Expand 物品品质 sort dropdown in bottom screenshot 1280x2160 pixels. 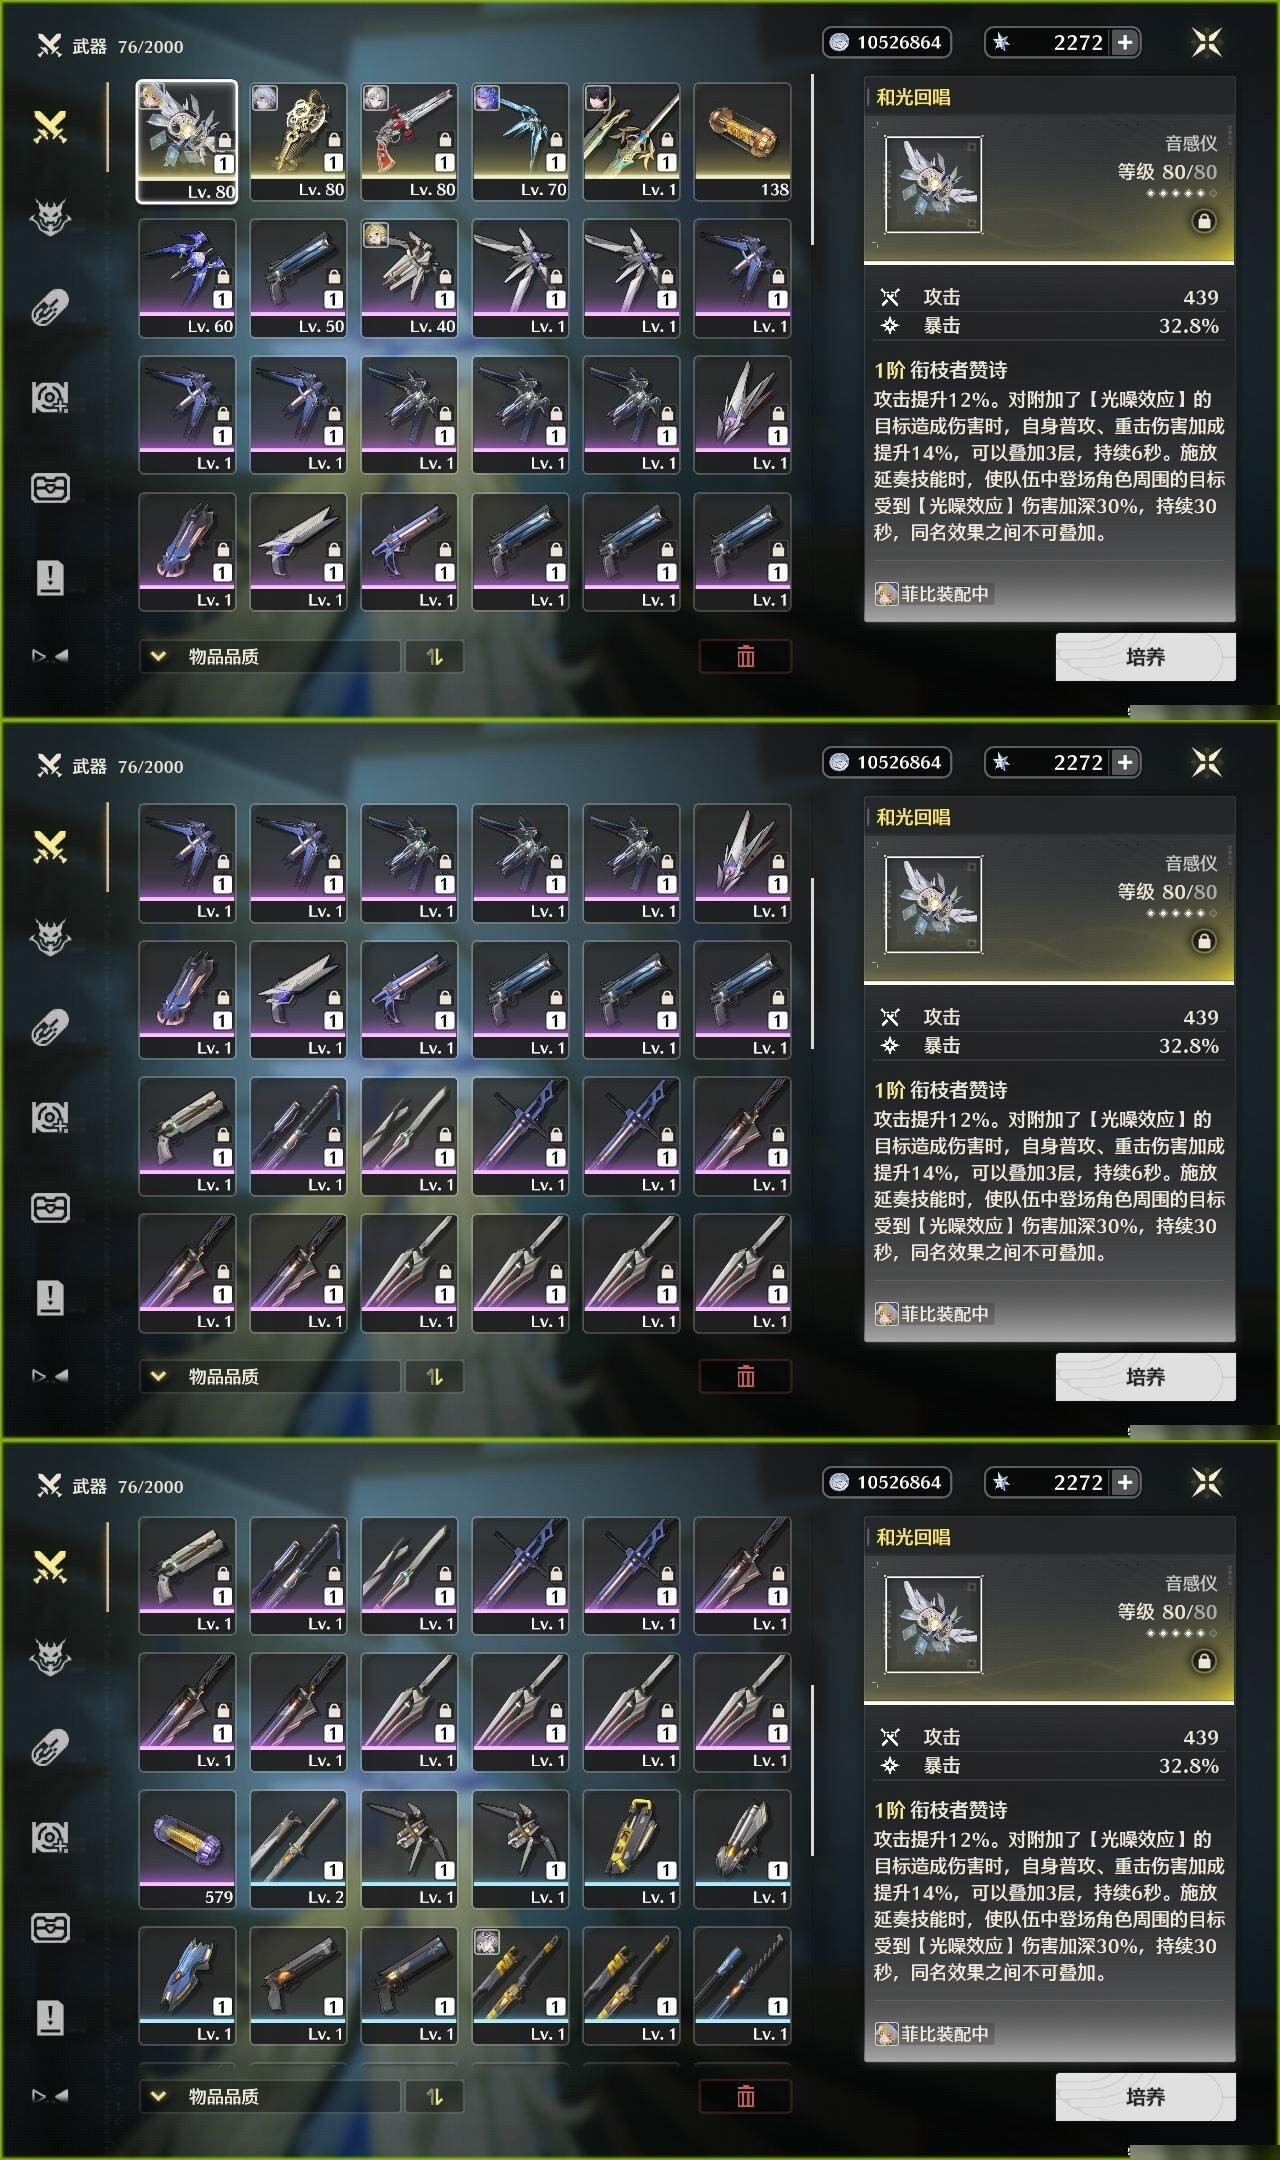coord(270,2097)
